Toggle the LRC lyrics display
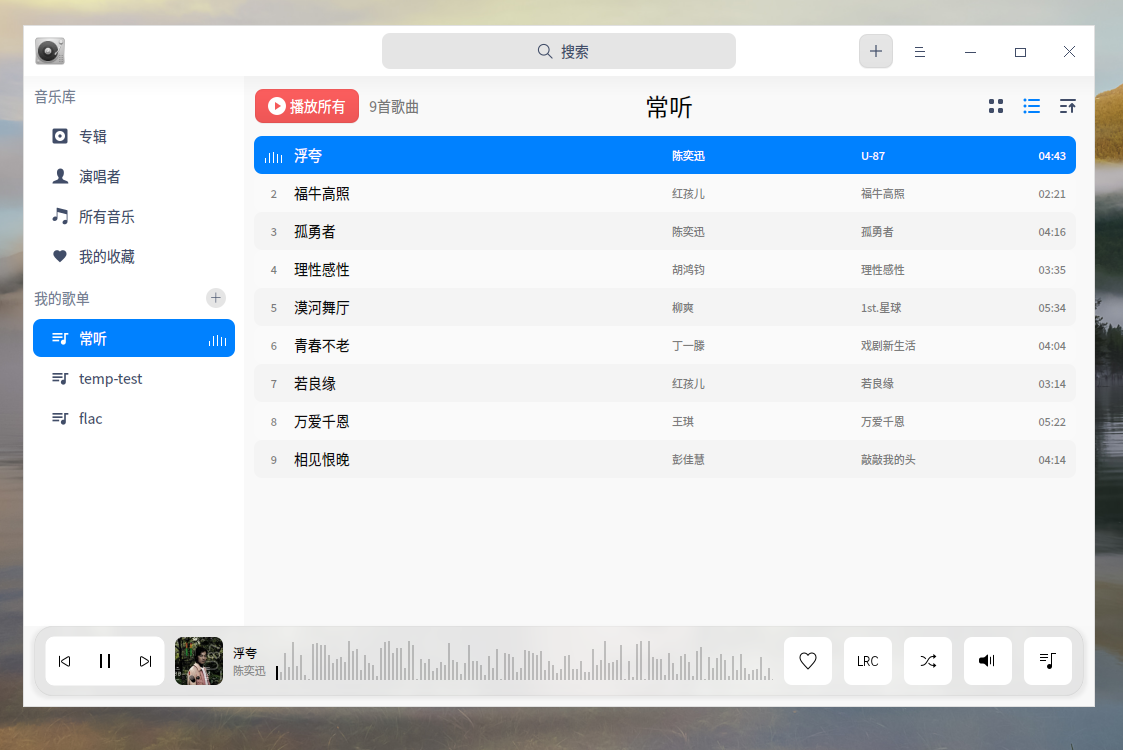 tap(867, 661)
